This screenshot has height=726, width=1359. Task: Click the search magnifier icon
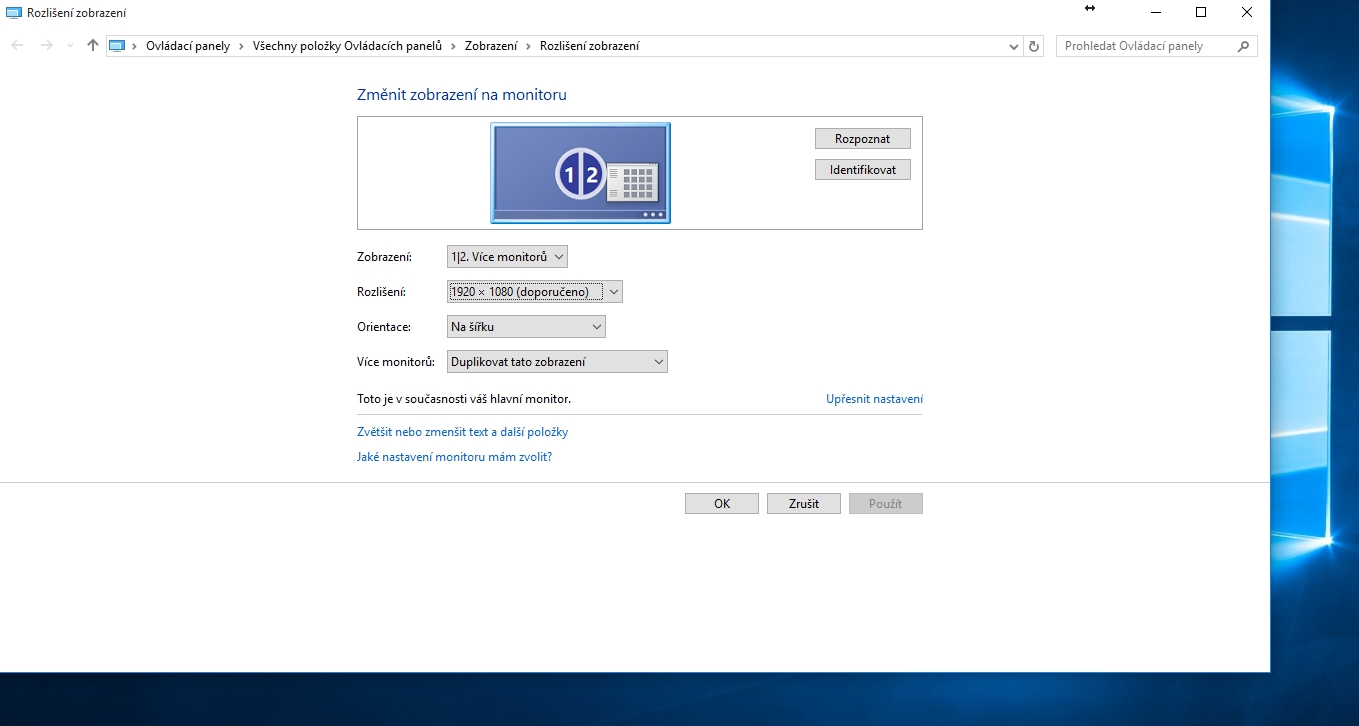[x=1243, y=46]
